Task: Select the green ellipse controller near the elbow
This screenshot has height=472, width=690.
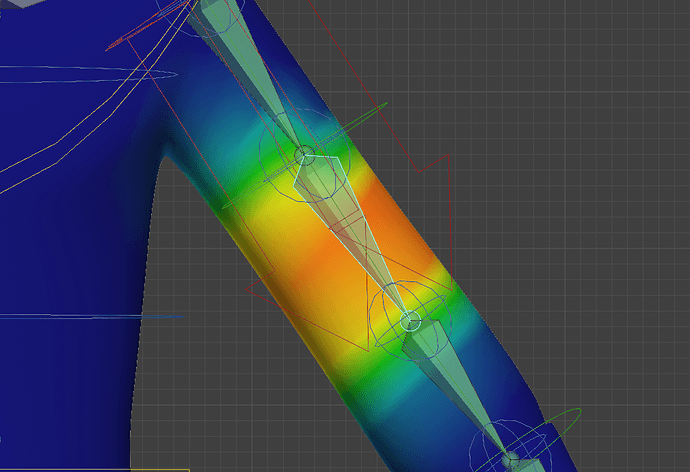Action: [306, 155]
